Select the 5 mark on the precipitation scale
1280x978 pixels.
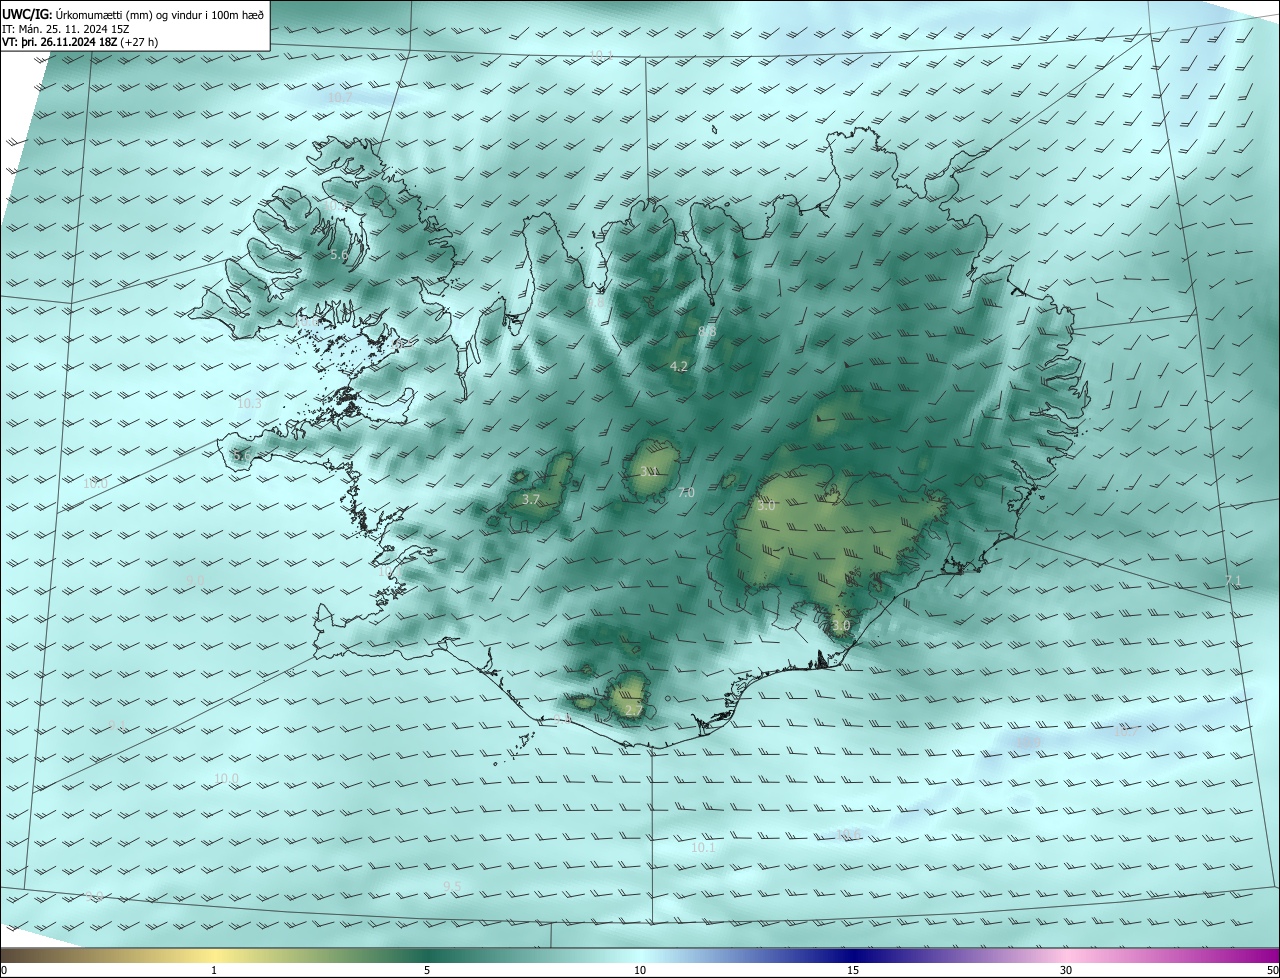point(427,970)
